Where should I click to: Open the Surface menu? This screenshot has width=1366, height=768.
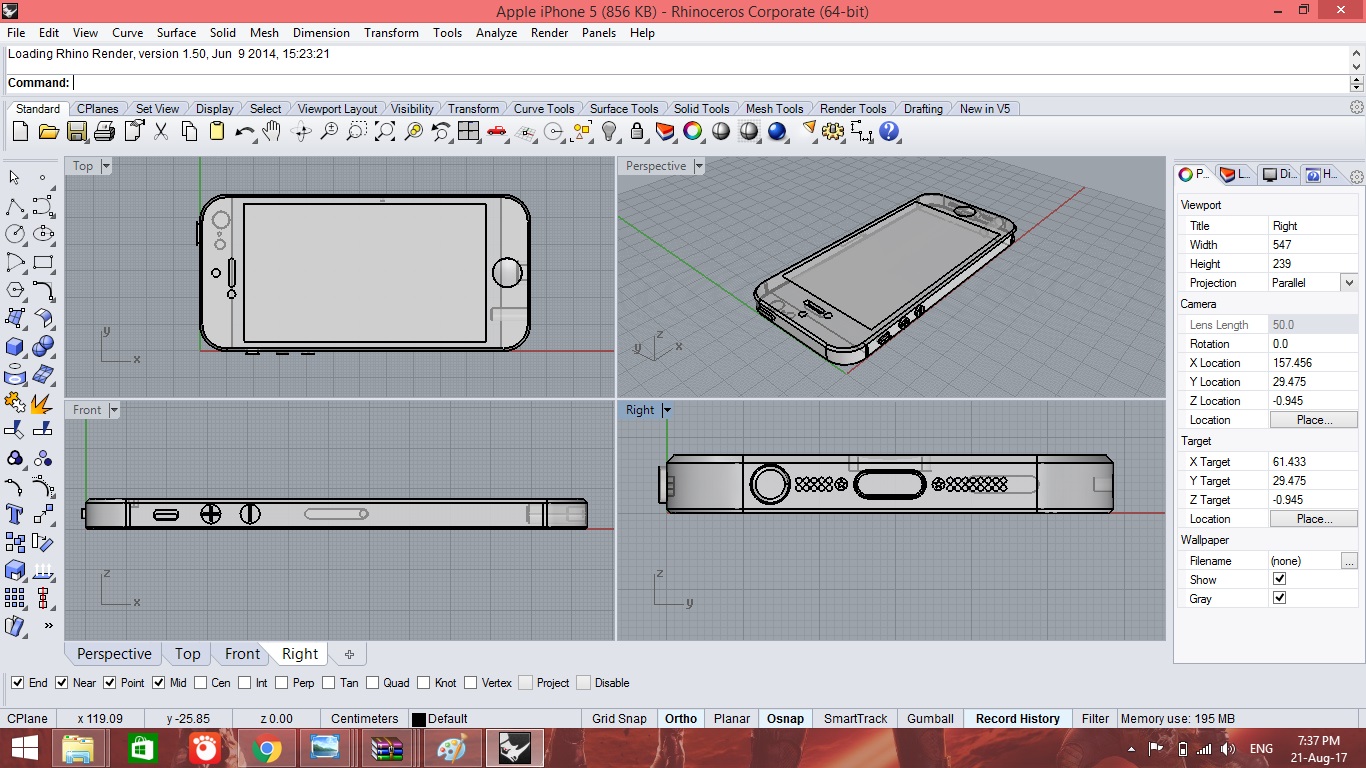(x=176, y=32)
